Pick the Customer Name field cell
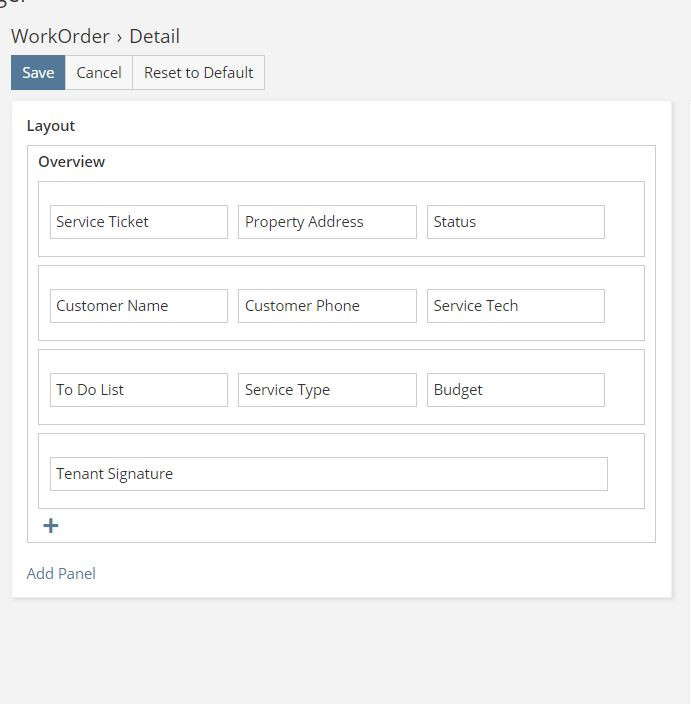The height and width of the screenshot is (704, 691). (x=139, y=306)
